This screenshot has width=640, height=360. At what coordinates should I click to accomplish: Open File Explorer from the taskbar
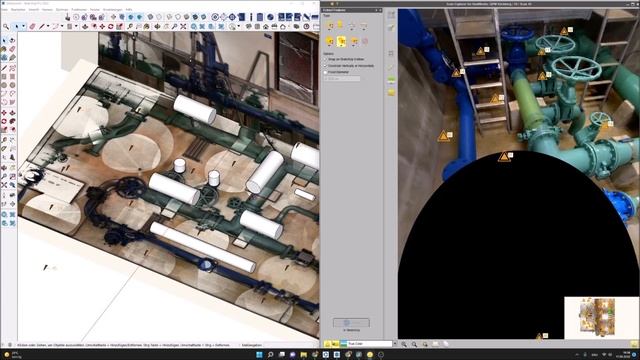303,355
